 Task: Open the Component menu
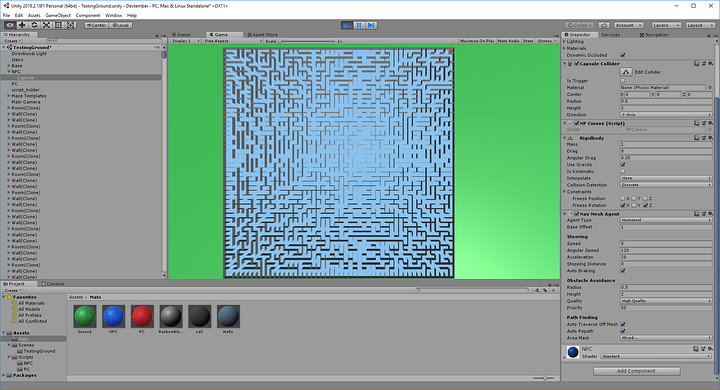[x=88, y=15]
